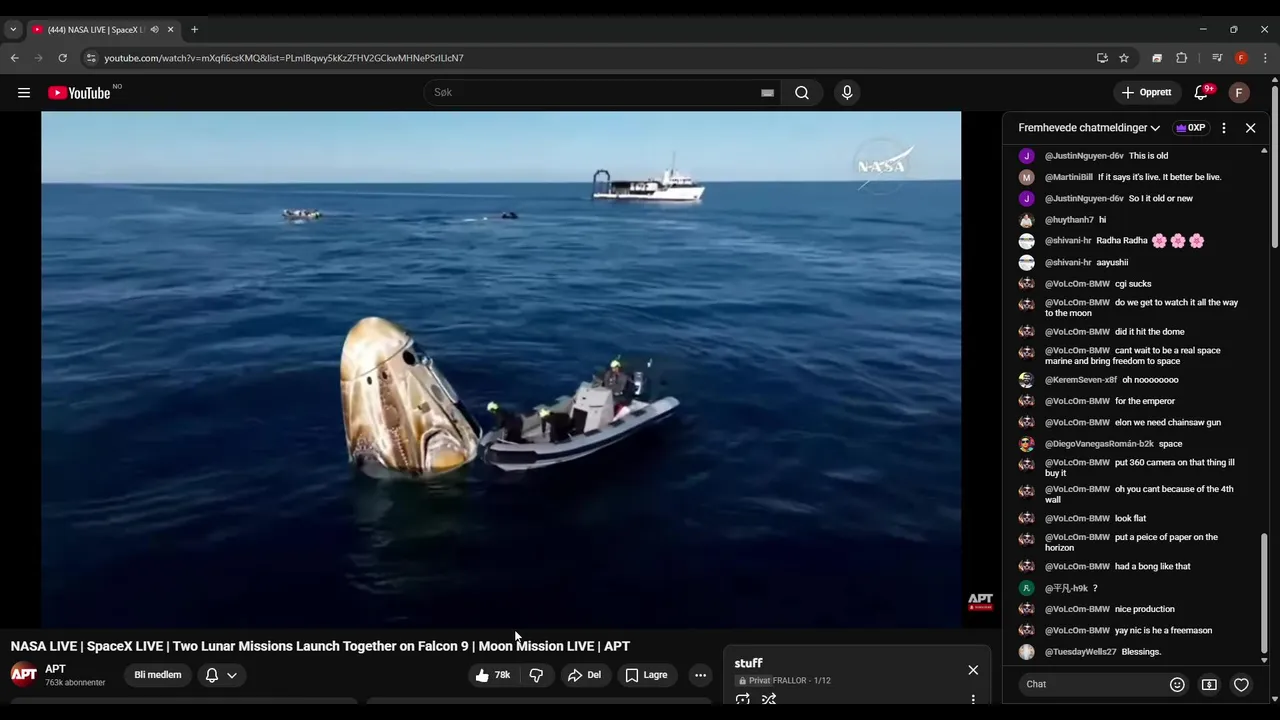Close the NASA LIVE browser tab
The width and height of the screenshot is (1280, 720).
pyautogui.click(x=170, y=29)
